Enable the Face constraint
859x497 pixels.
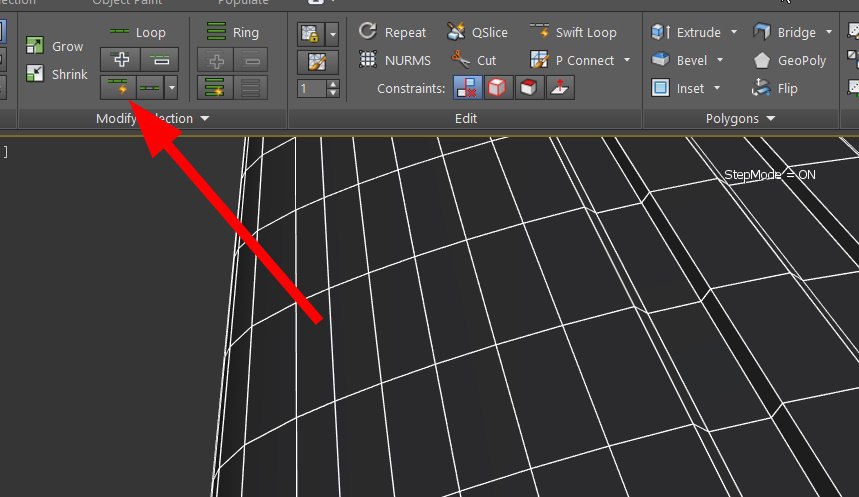coord(529,88)
